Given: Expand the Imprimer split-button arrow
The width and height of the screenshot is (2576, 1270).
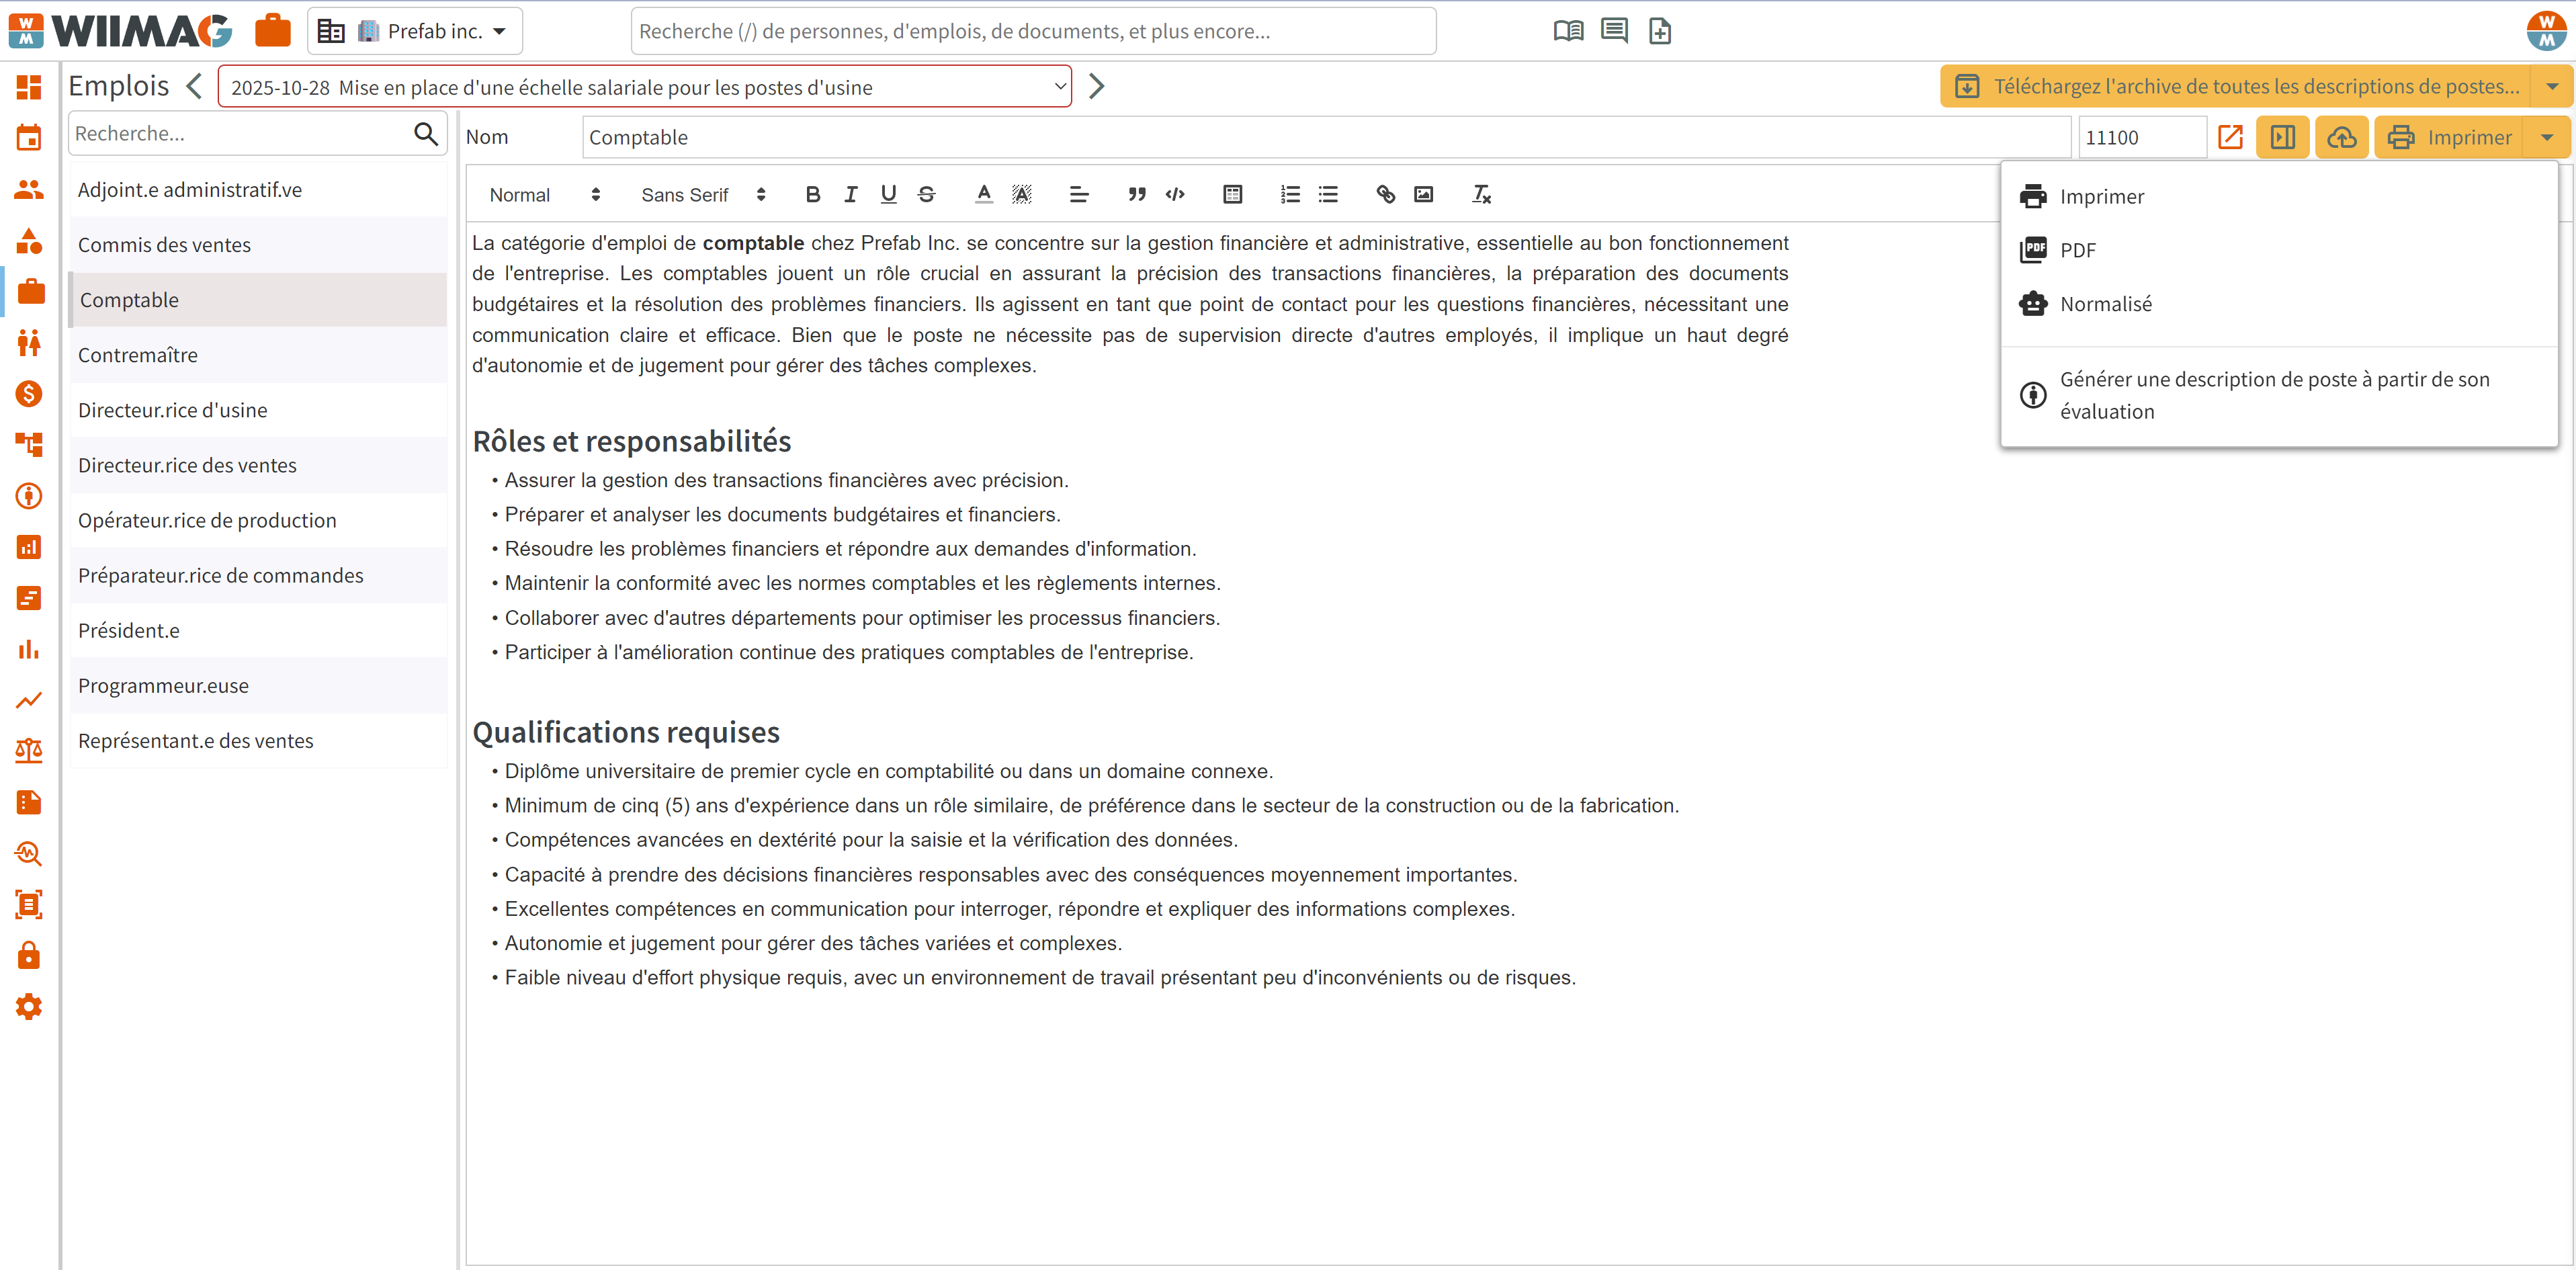Looking at the screenshot, I should click(x=2546, y=137).
